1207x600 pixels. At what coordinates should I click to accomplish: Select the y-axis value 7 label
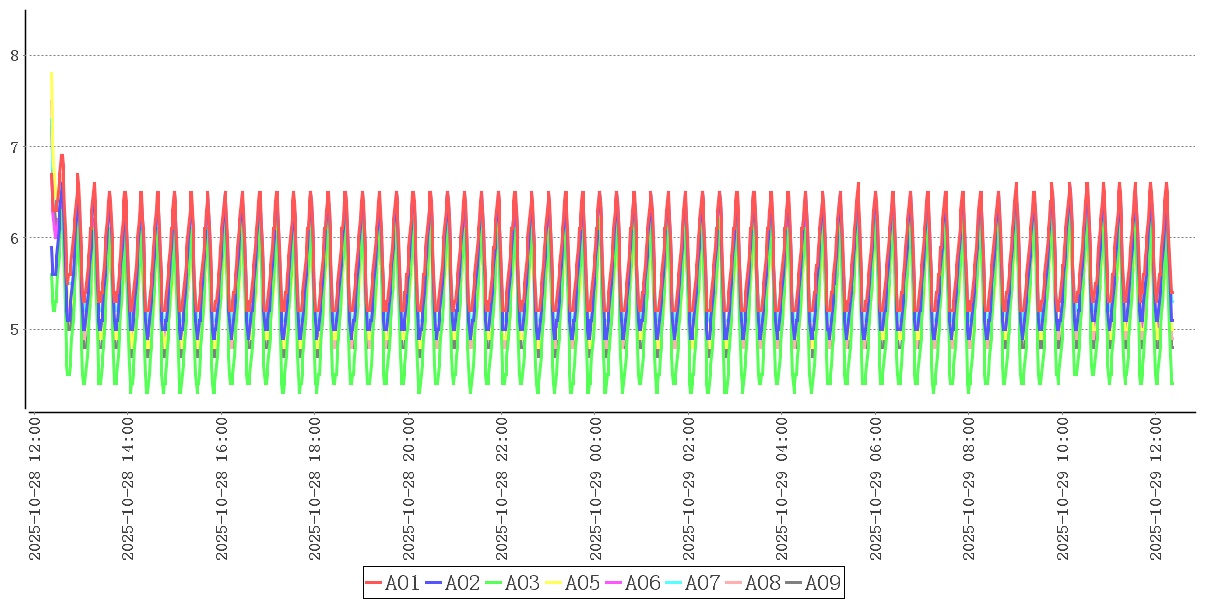pyautogui.click(x=14, y=147)
